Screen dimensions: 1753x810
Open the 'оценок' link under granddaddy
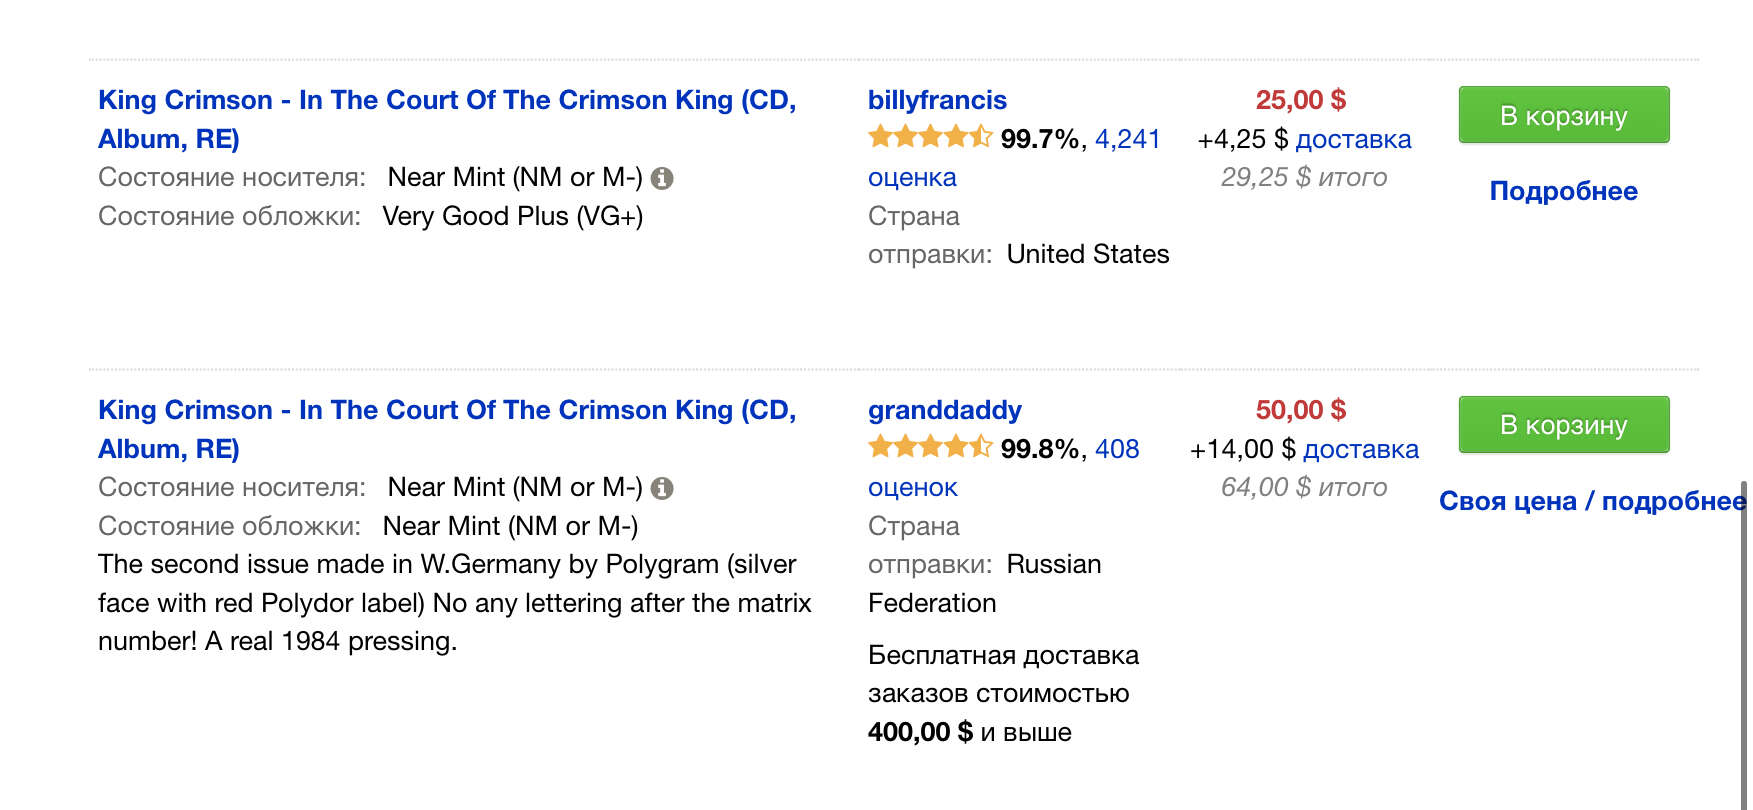[x=913, y=488]
